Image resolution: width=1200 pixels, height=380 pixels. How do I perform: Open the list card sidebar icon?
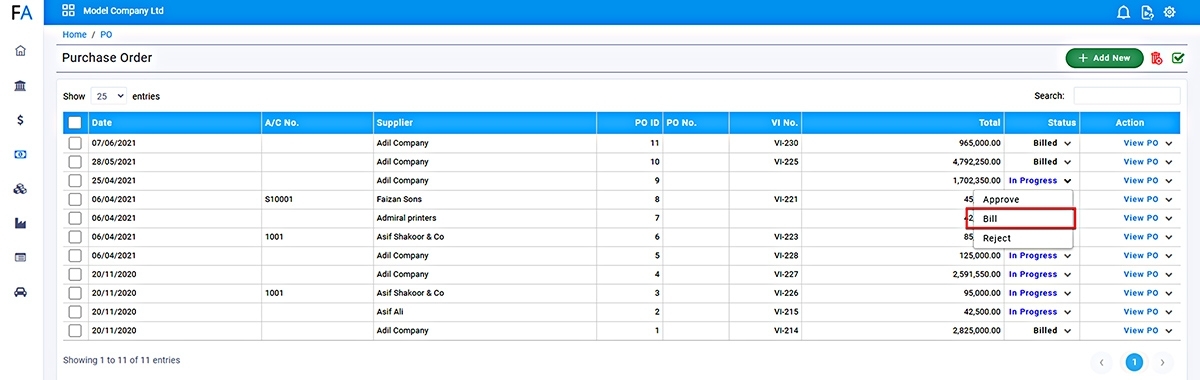(21, 257)
